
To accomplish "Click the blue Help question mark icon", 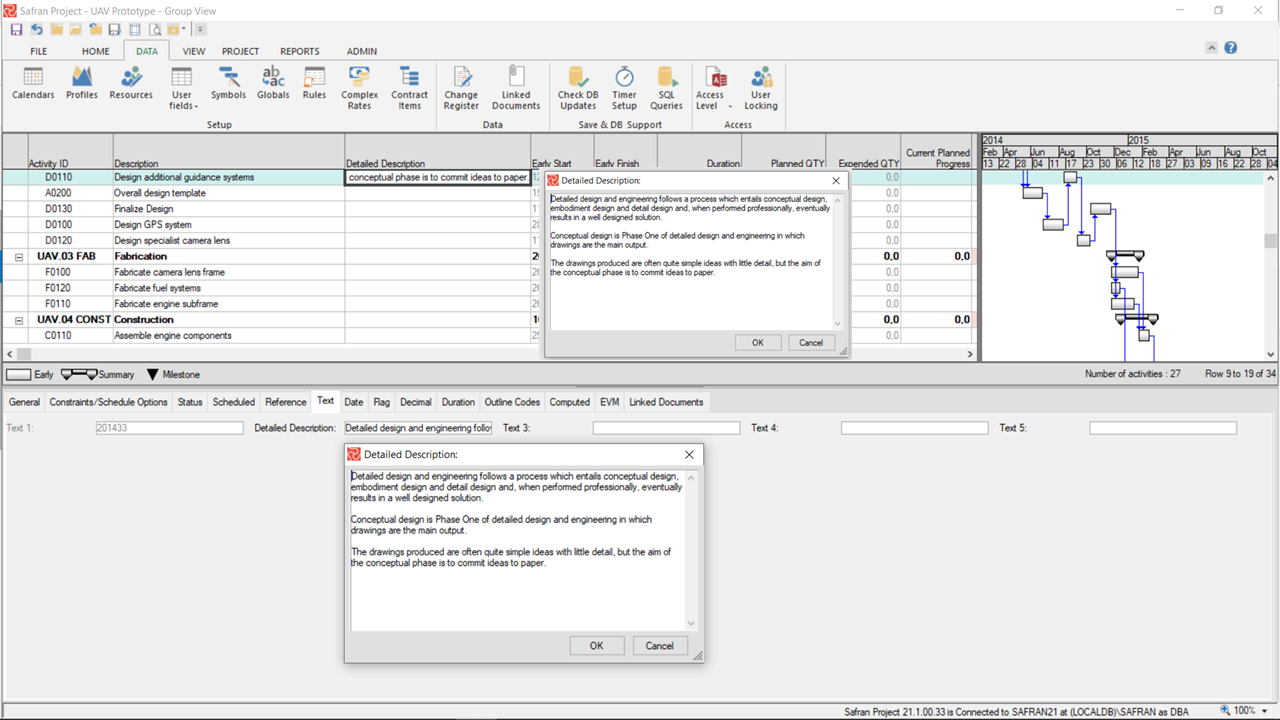I will 1231,48.
